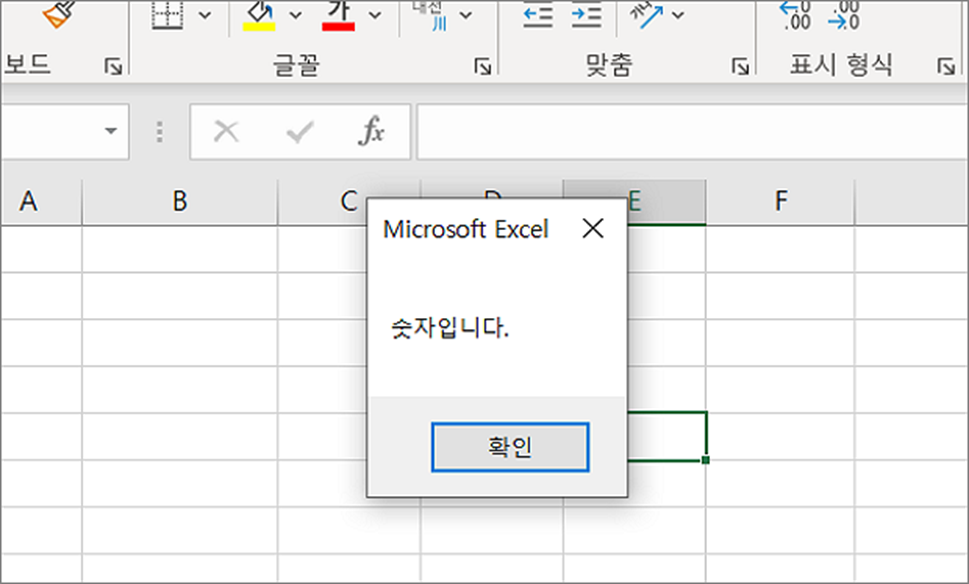Image resolution: width=969 pixels, height=584 pixels.
Task: Click the format painter brush icon
Action: (x=59, y=14)
